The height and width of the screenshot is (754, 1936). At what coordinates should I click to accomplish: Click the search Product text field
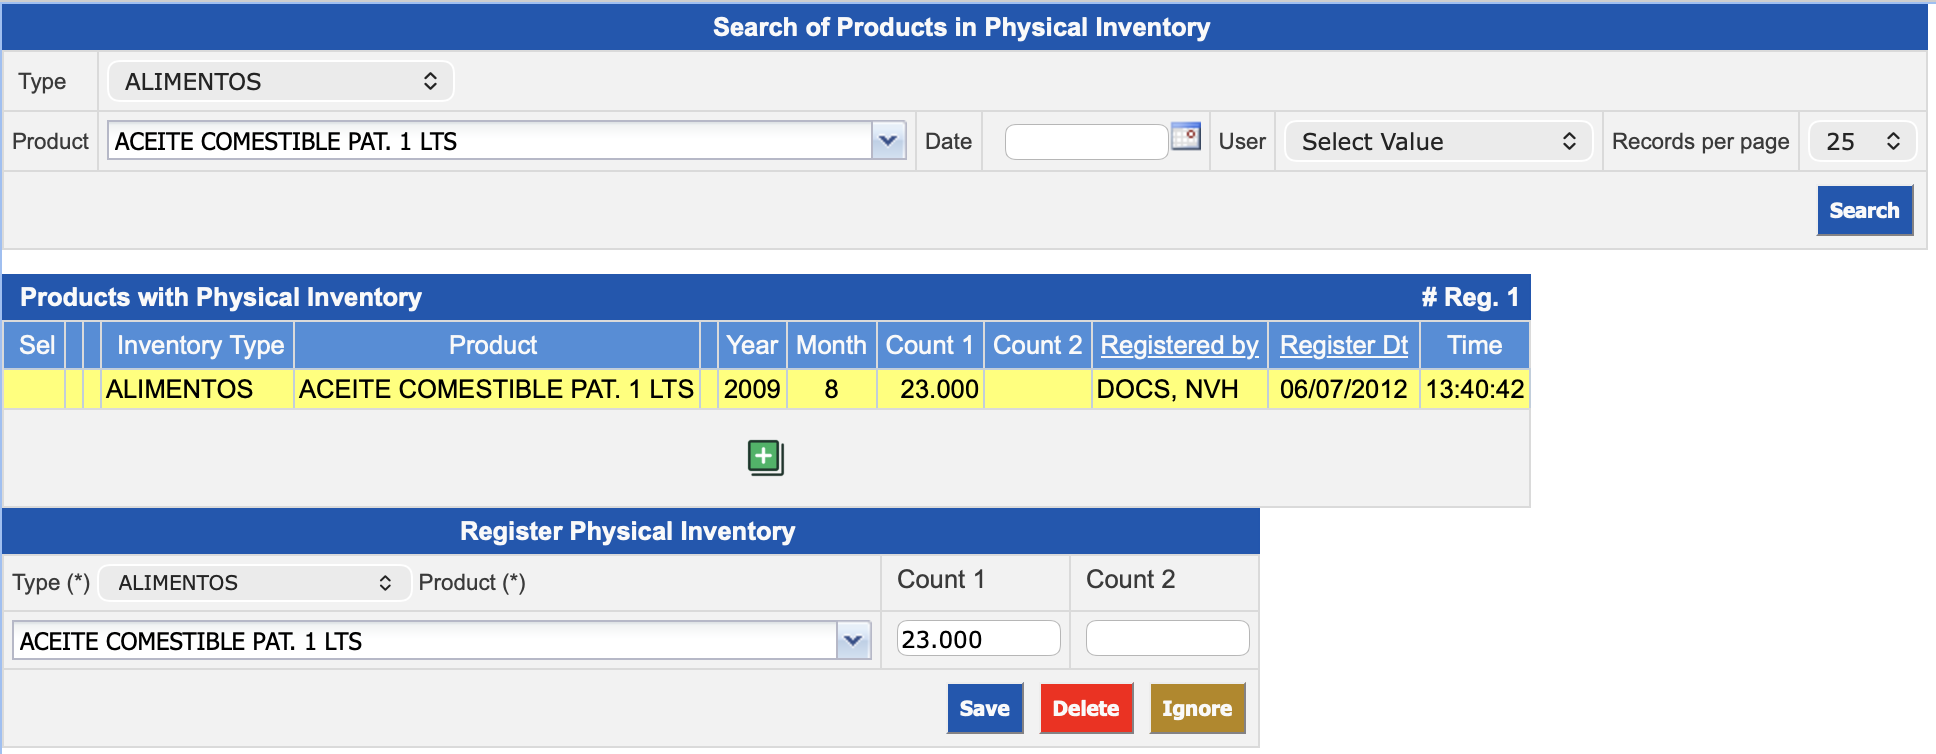[490, 141]
